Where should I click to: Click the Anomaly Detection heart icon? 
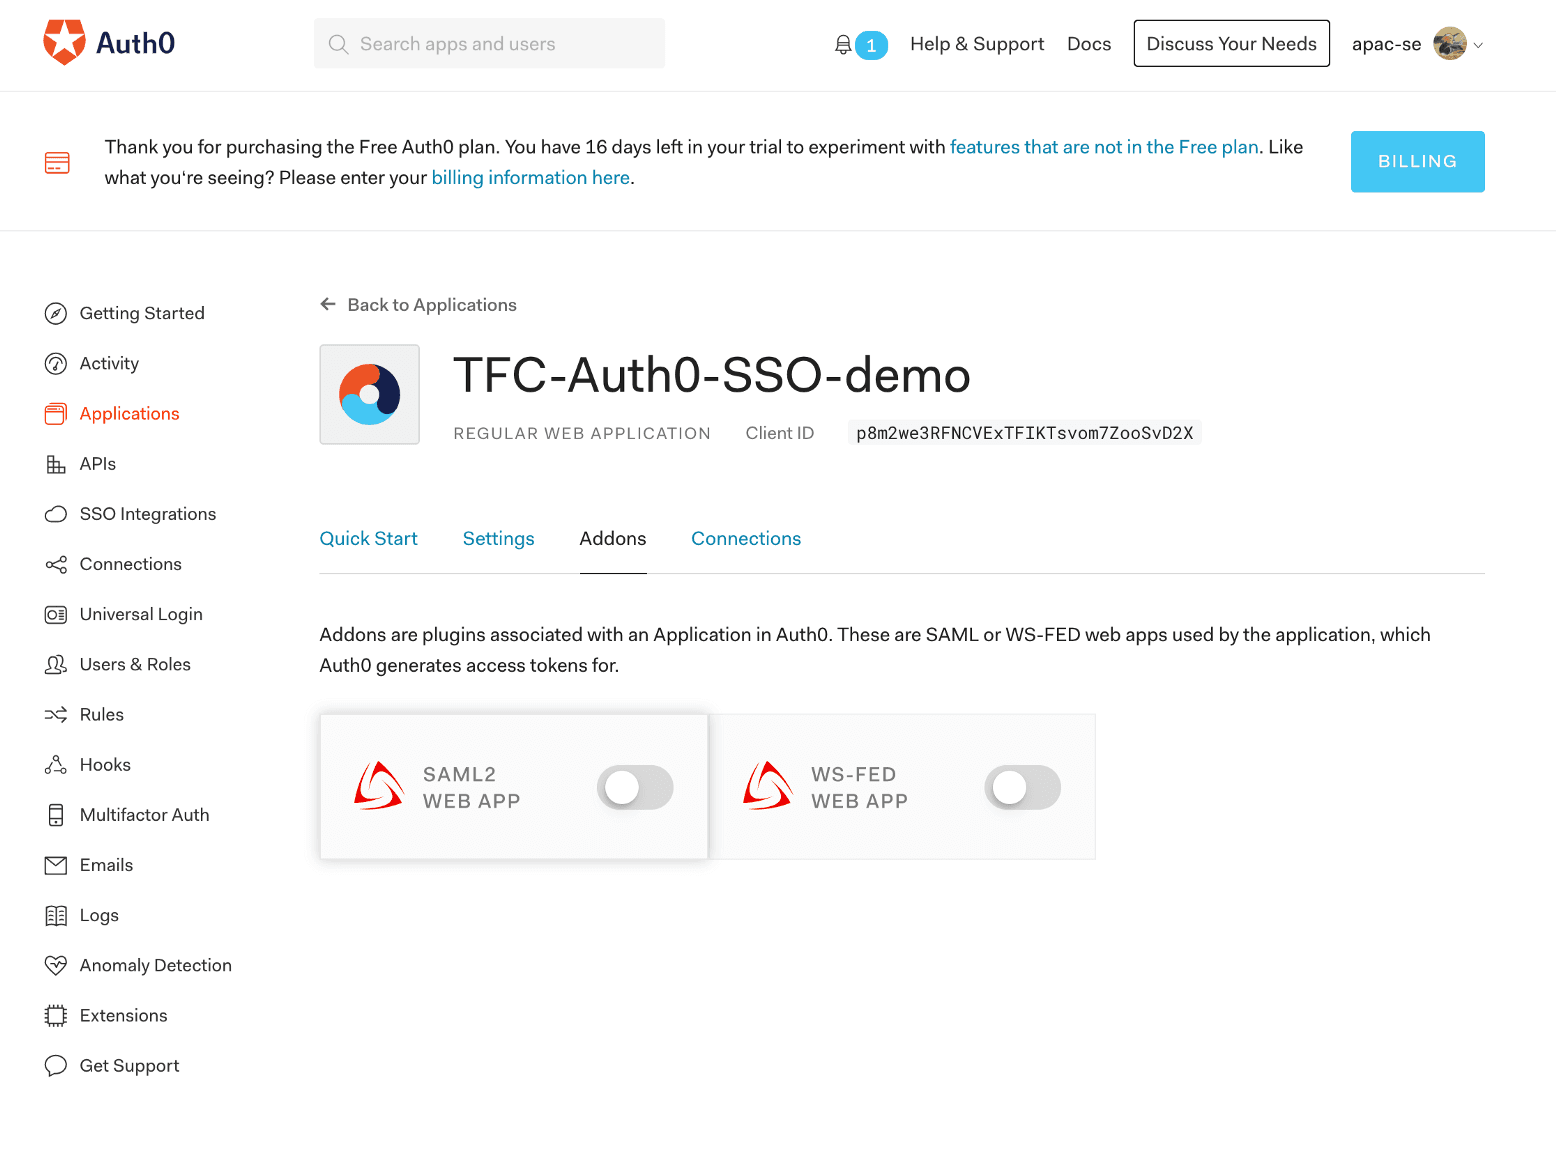point(56,965)
